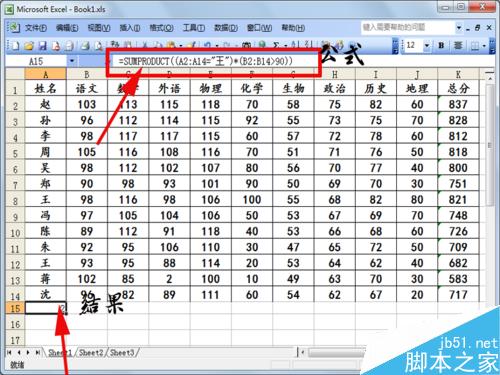The height and width of the screenshot is (375, 500).
Task: Click the Cut scissors icon
Action: [x=145, y=45]
